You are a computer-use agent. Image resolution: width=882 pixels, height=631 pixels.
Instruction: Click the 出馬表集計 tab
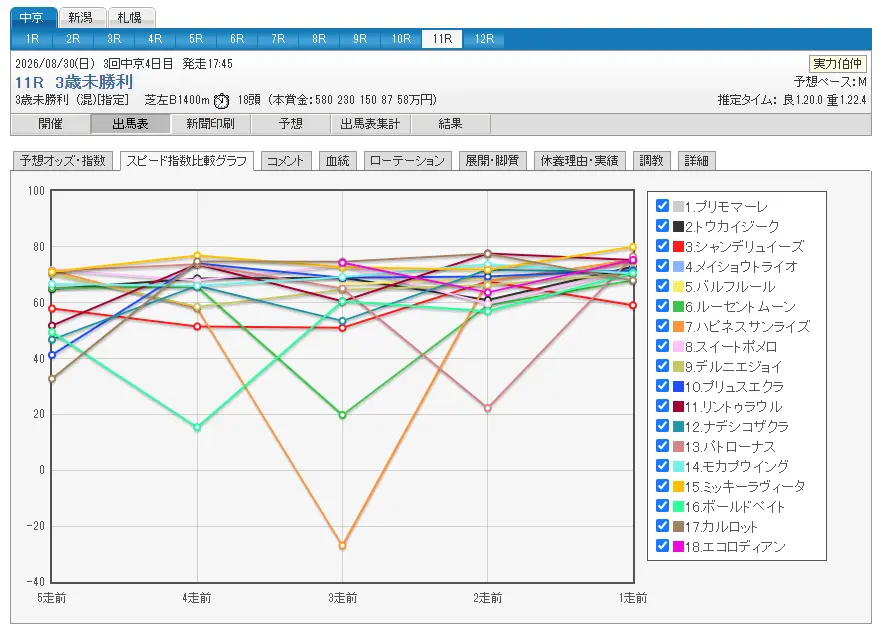[x=370, y=124]
